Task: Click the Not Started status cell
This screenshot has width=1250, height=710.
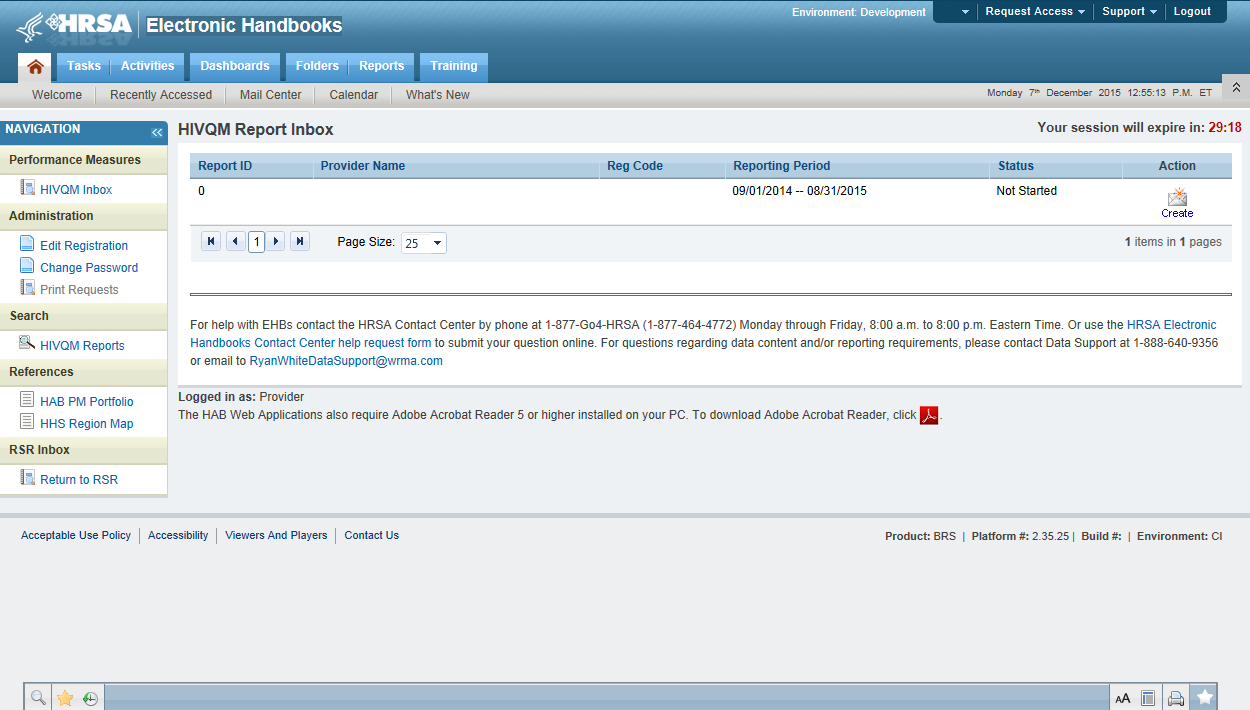Action: [x=1027, y=191]
